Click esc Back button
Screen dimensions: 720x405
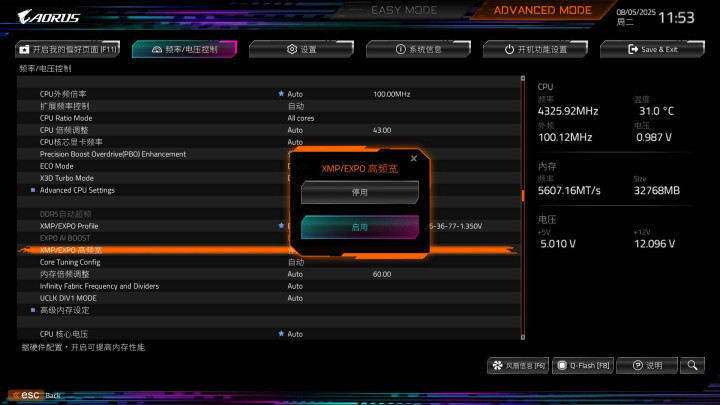coord(34,395)
